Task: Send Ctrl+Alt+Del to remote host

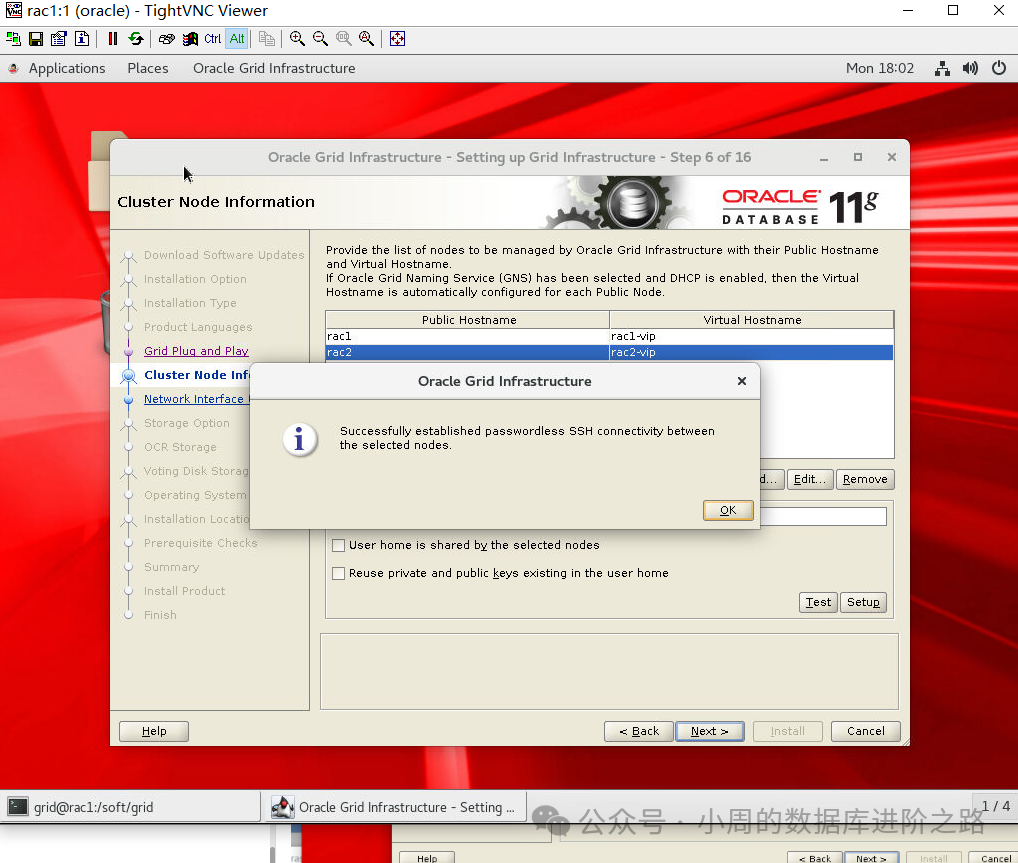Action: 166,39
